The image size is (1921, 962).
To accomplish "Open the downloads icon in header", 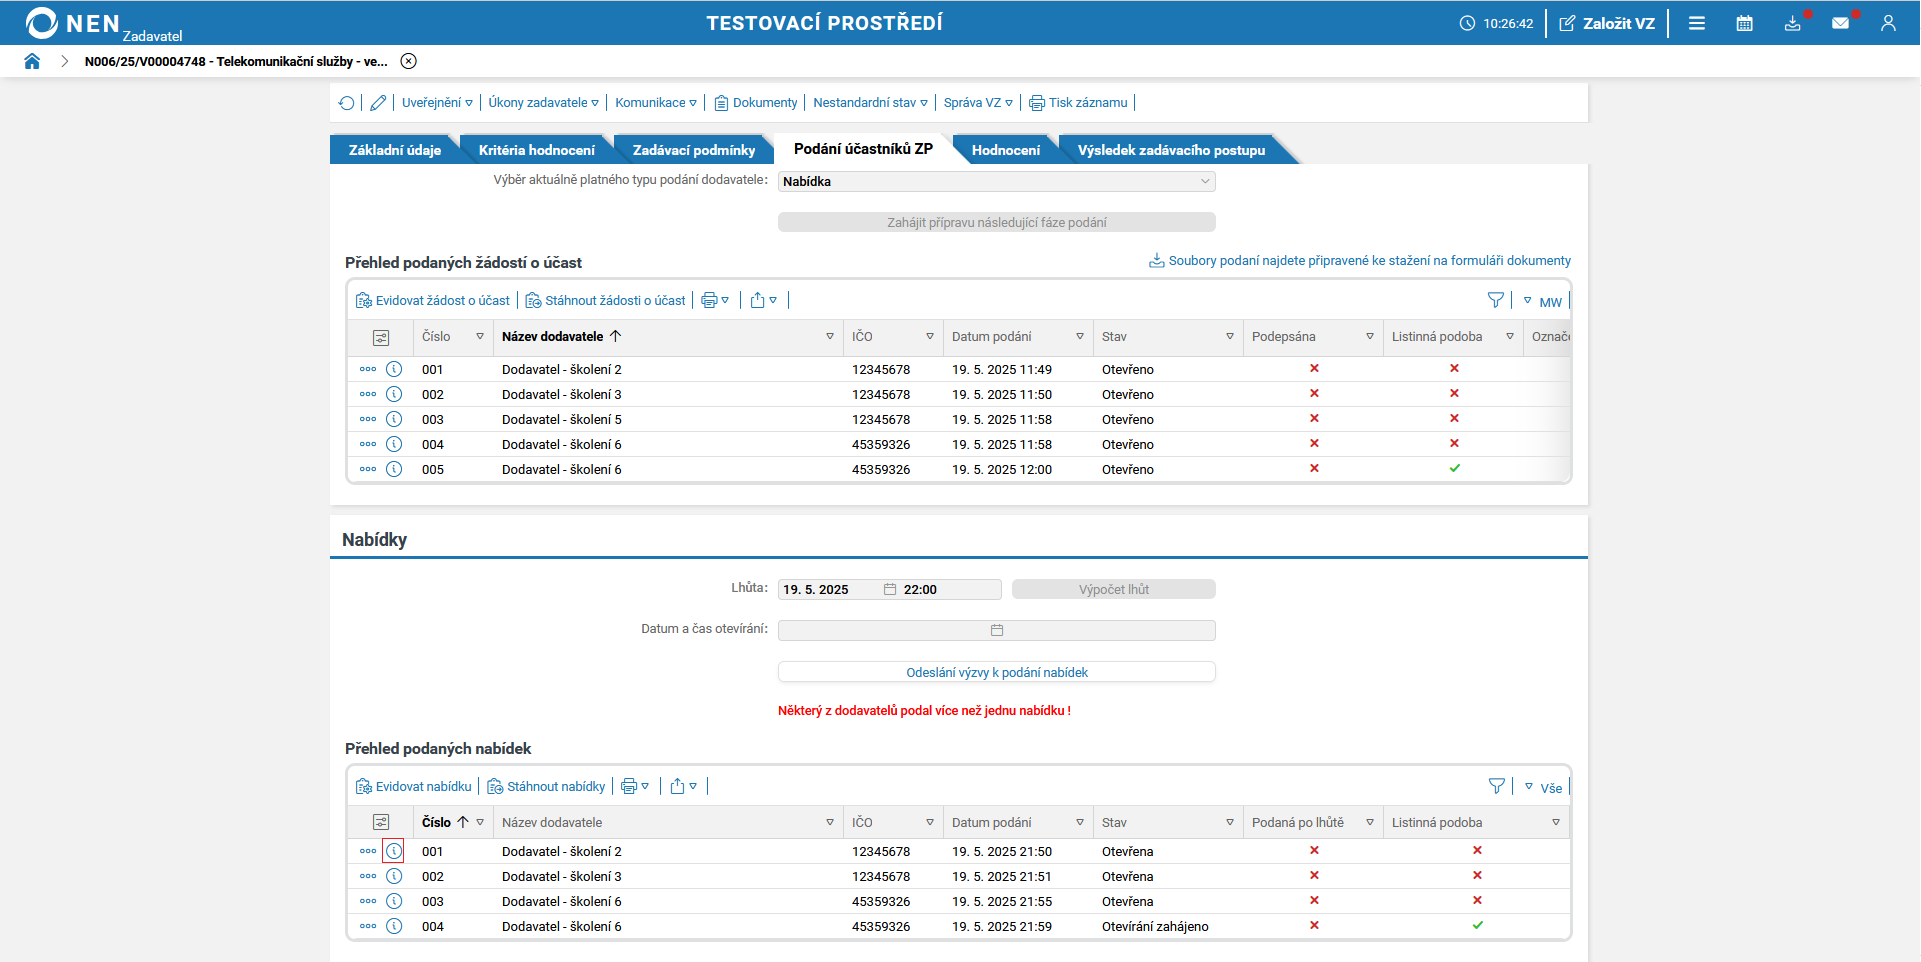I will 1792,23.
